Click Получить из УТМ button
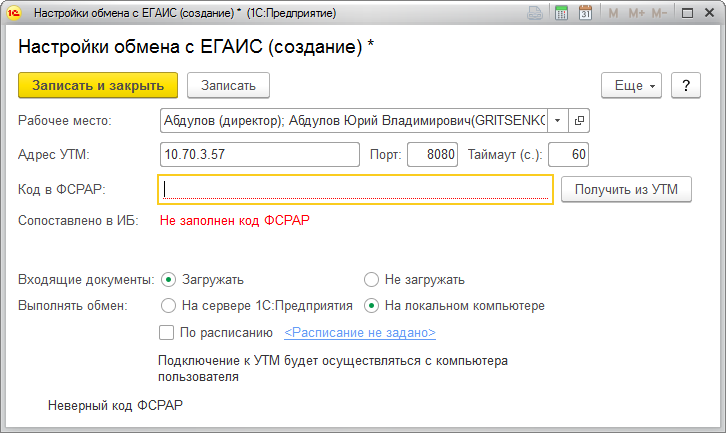 pyautogui.click(x=626, y=189)
